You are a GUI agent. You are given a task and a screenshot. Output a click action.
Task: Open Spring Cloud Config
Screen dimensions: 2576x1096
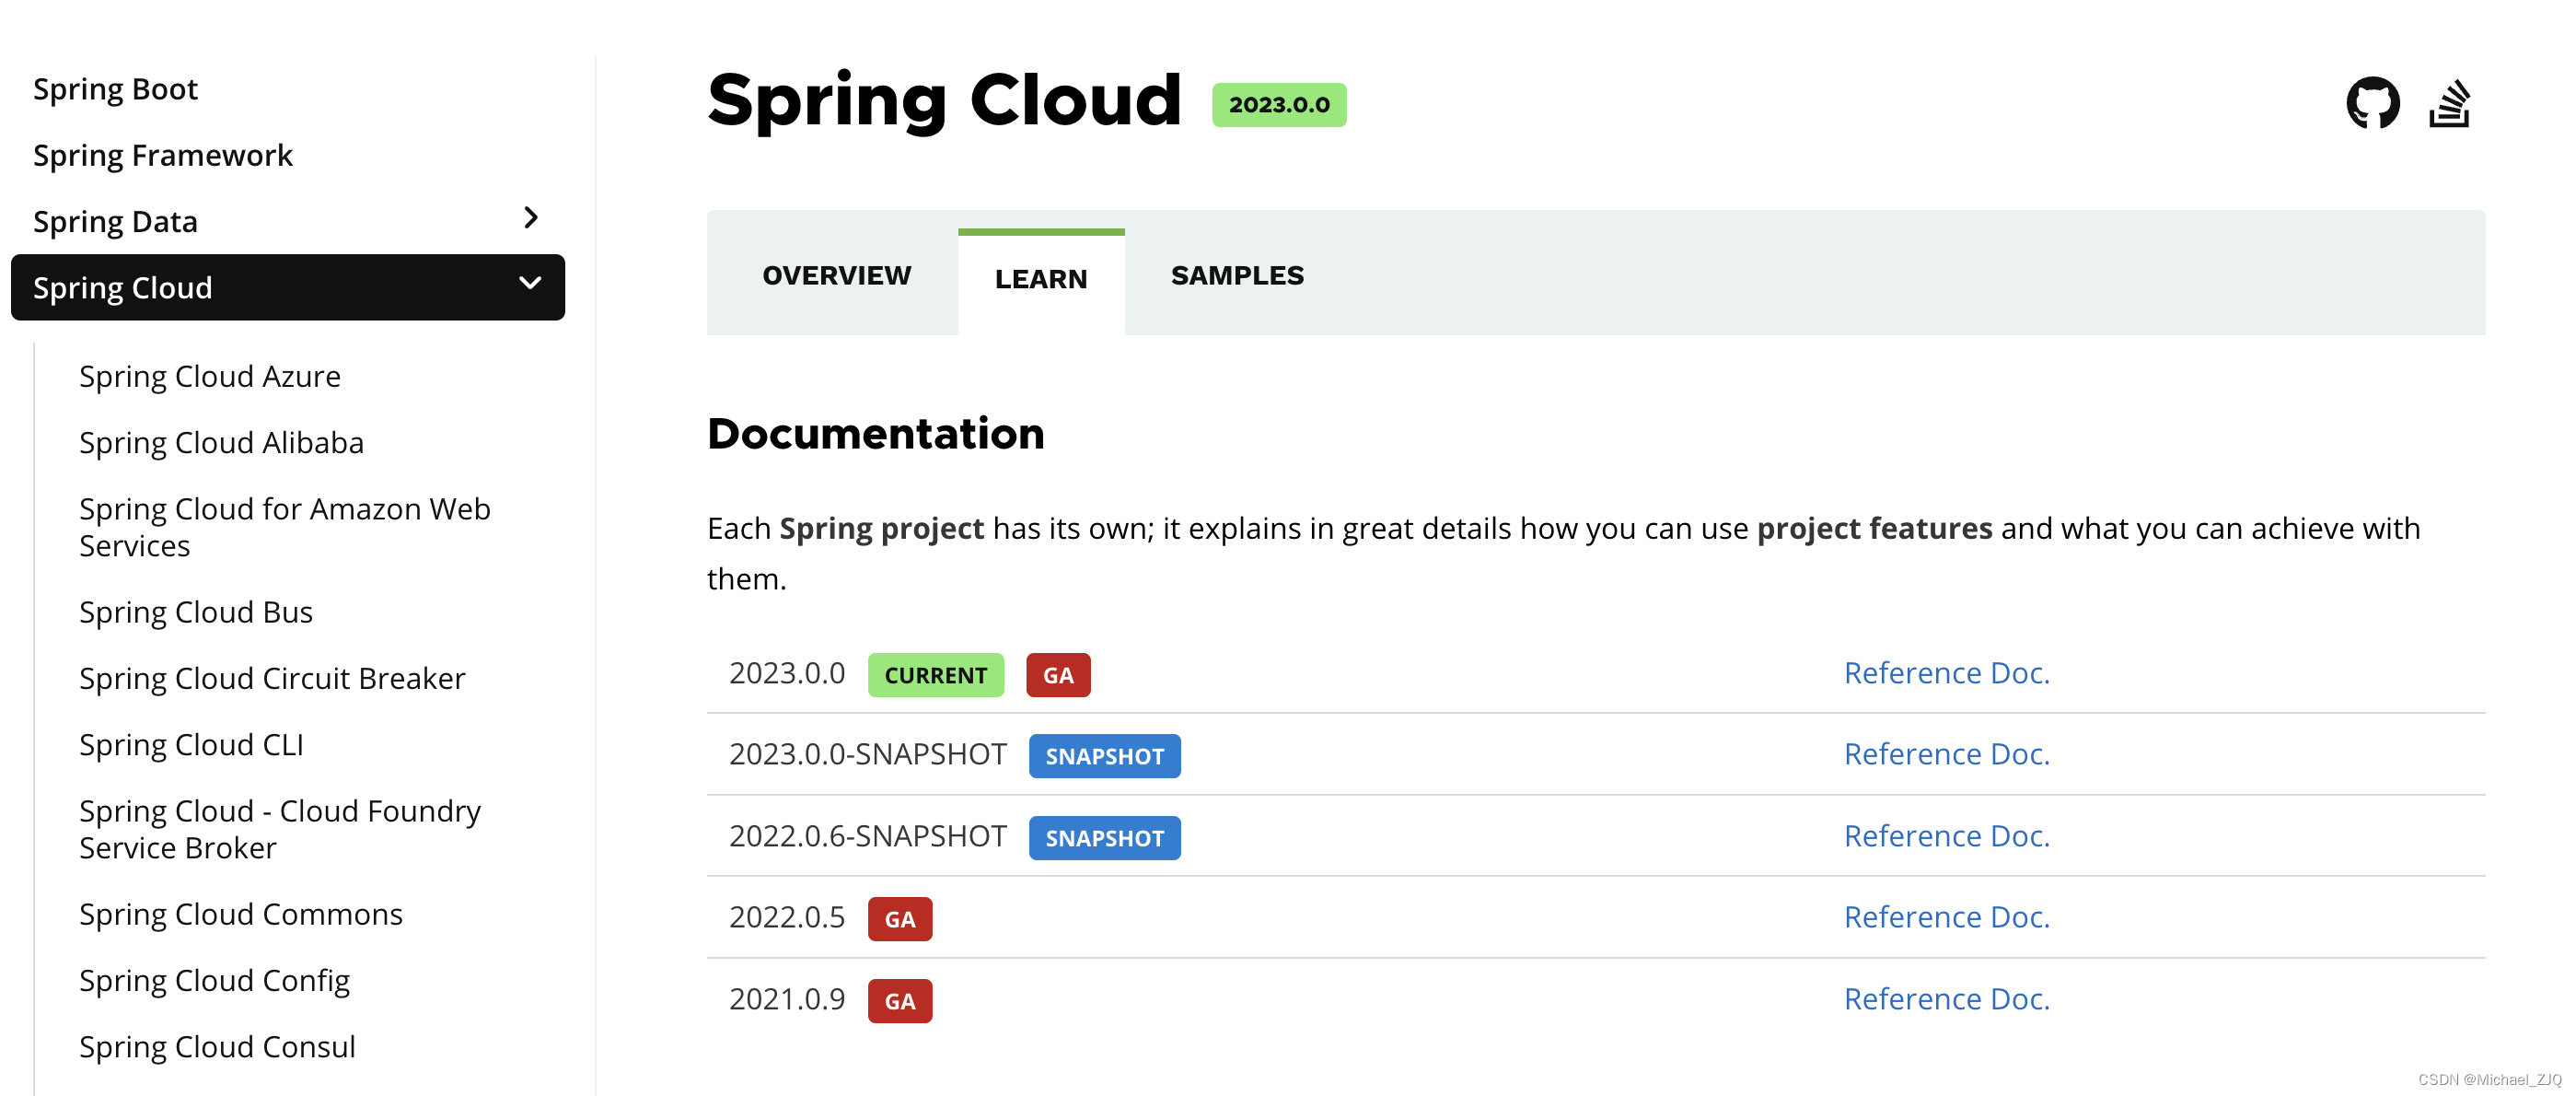click(214, 980)
